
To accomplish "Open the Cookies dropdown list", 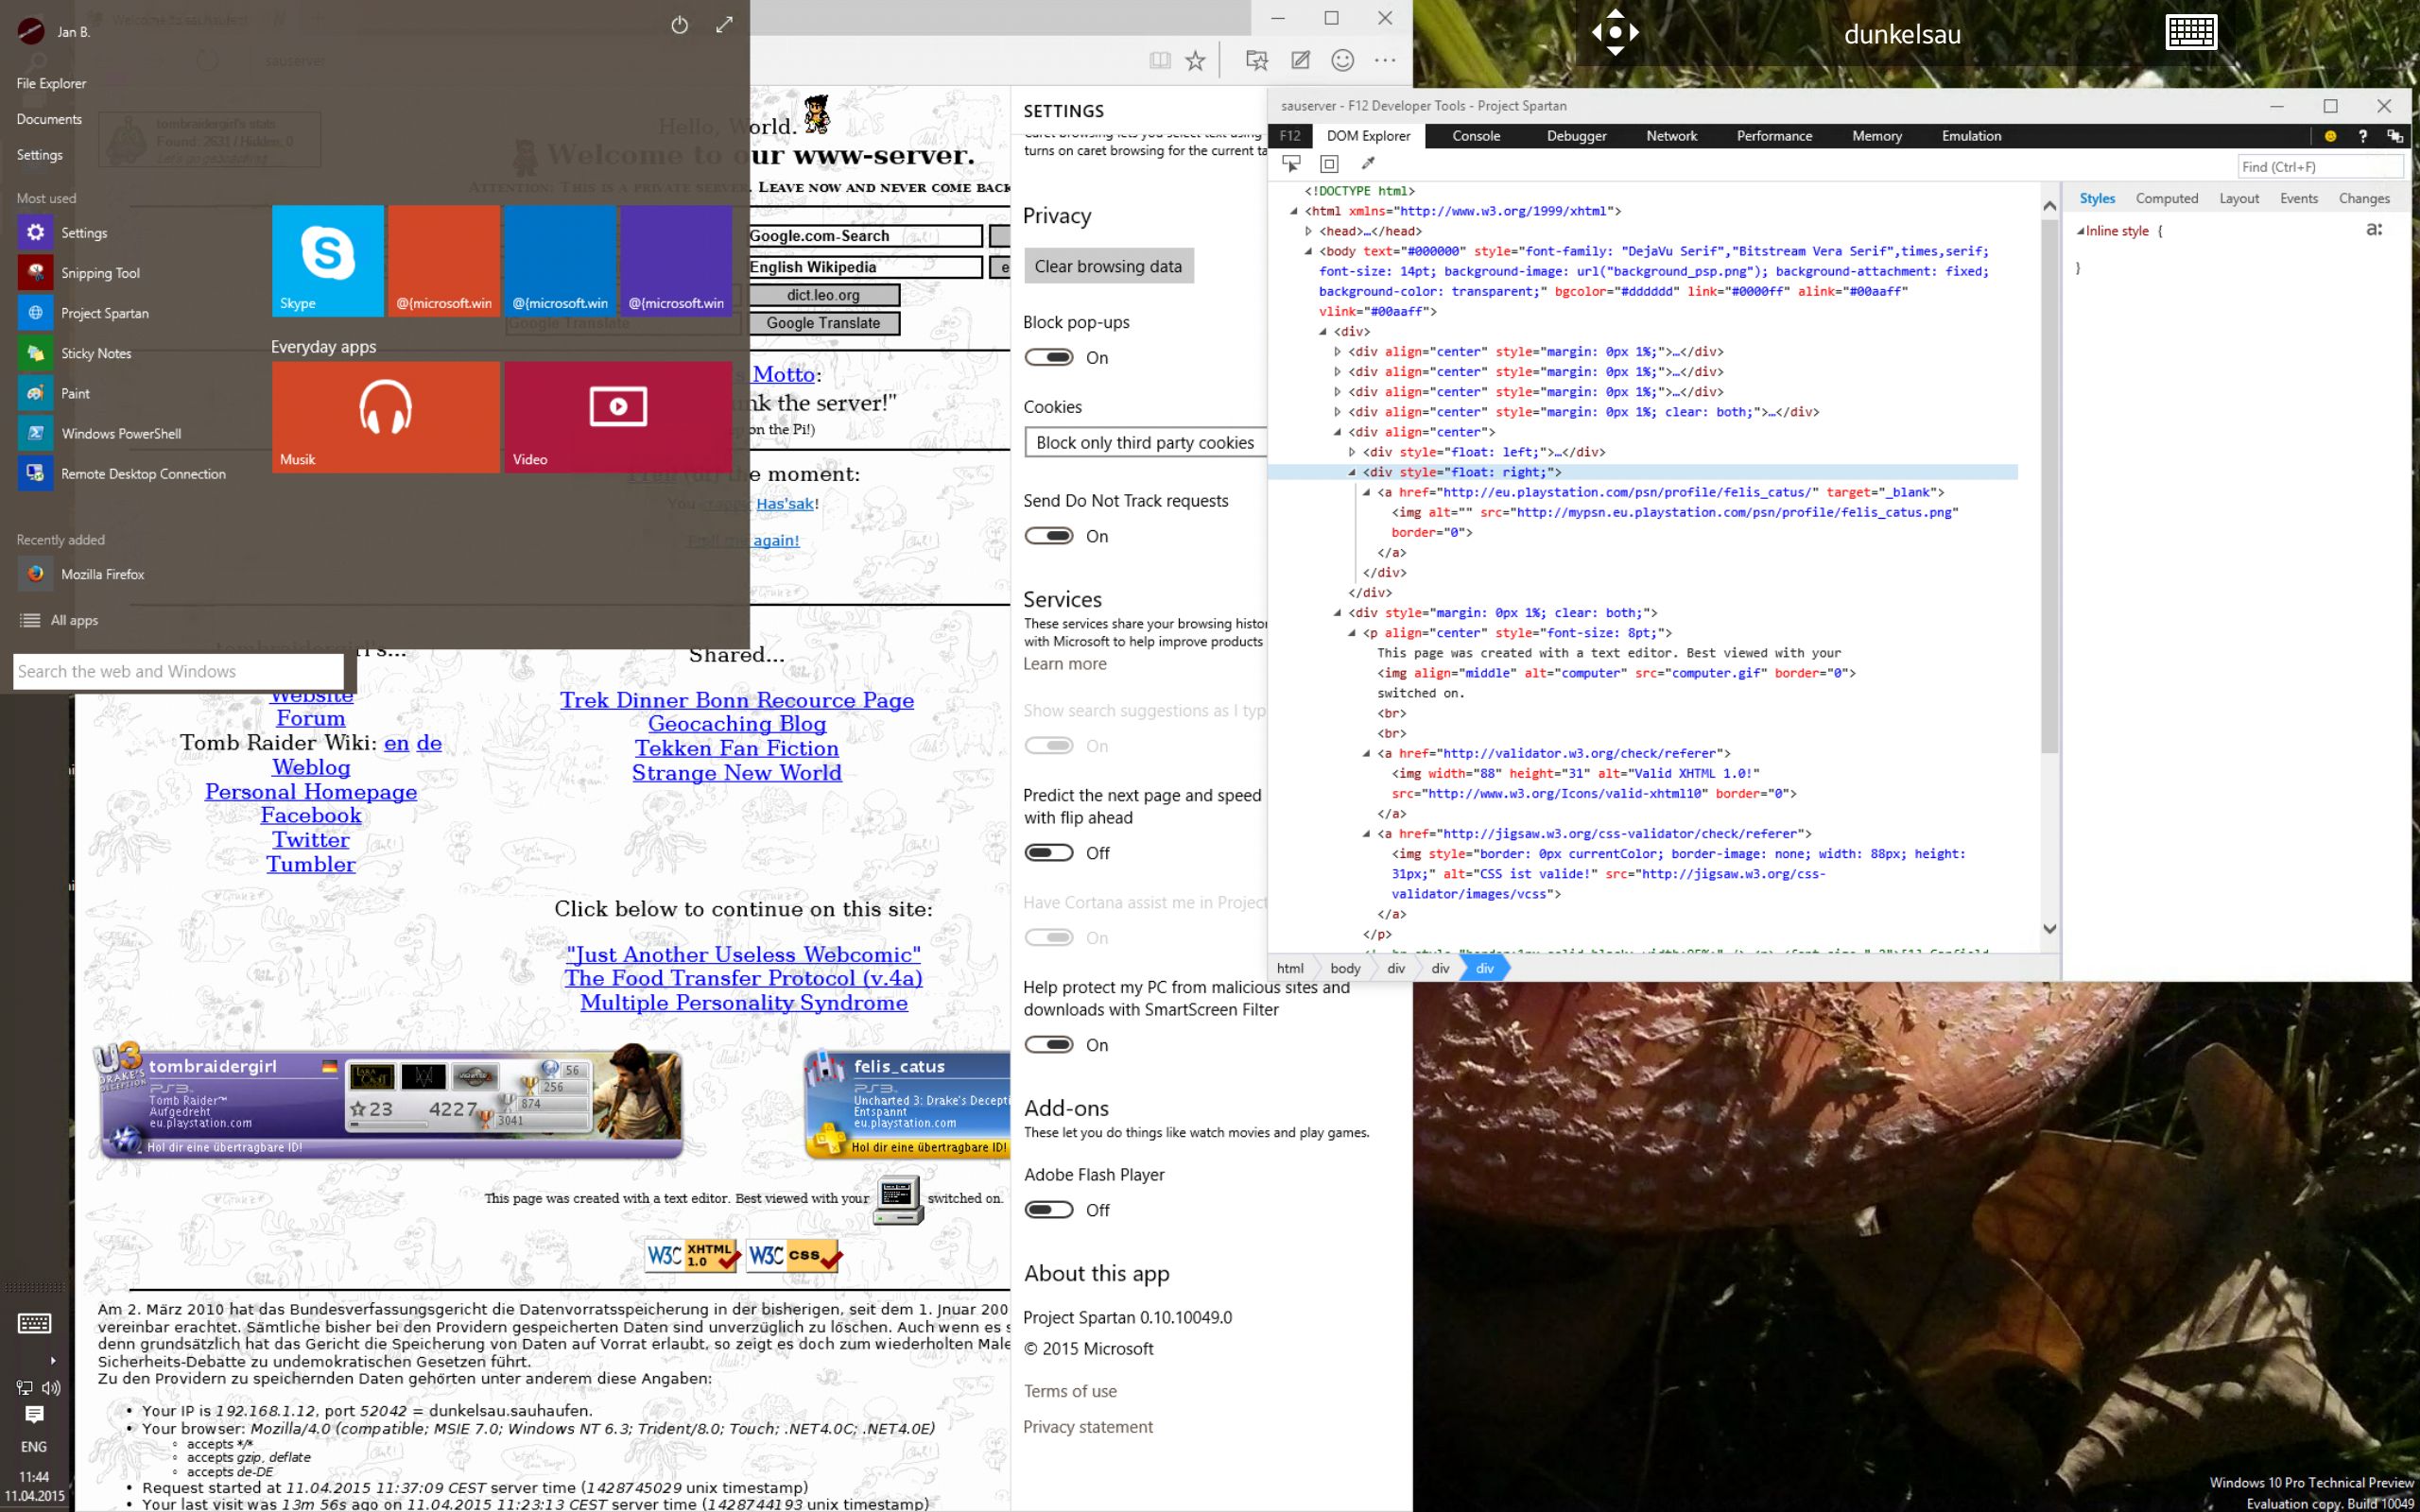I will coord(1145,443).
